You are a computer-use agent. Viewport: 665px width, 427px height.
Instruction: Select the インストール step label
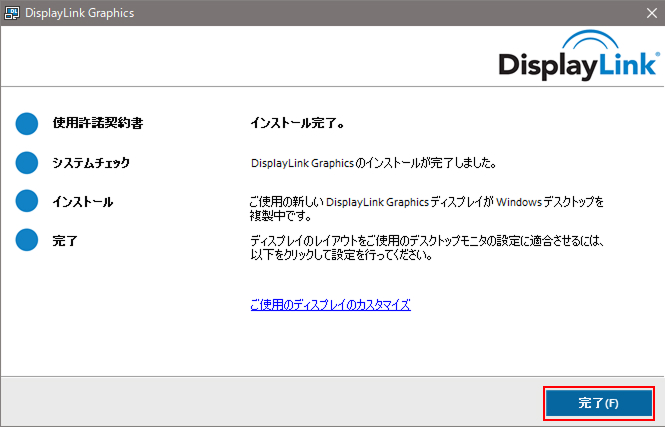82,201
